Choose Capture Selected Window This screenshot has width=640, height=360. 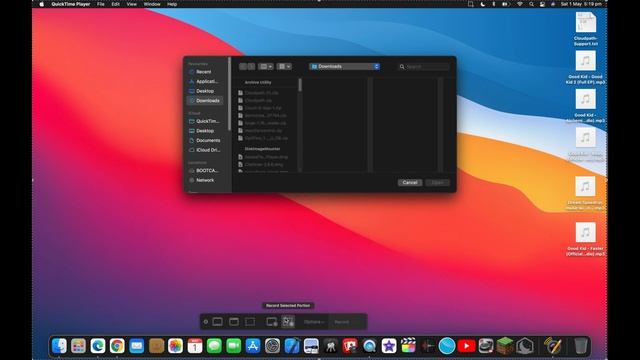click(234, 322)
